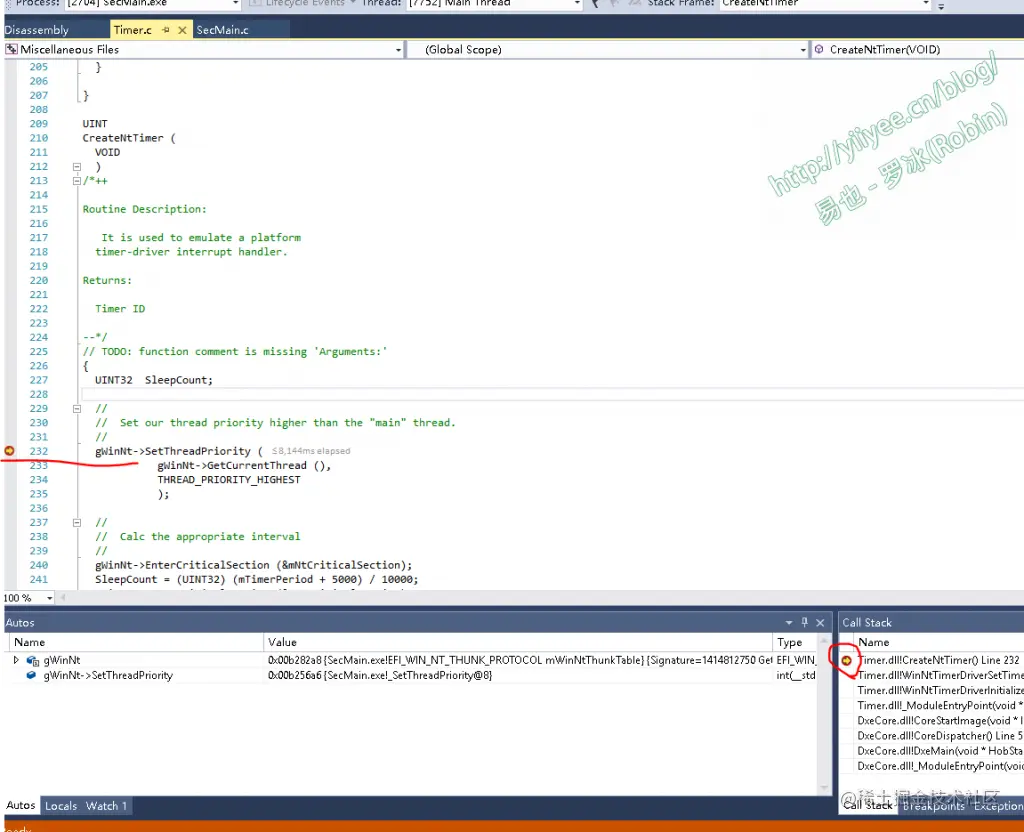Image resolution: width=1024 pixels, height=832 pixels.
Task: Click the gWinNt->SetThreadPriority name in Autos
Action: point(108,675)
